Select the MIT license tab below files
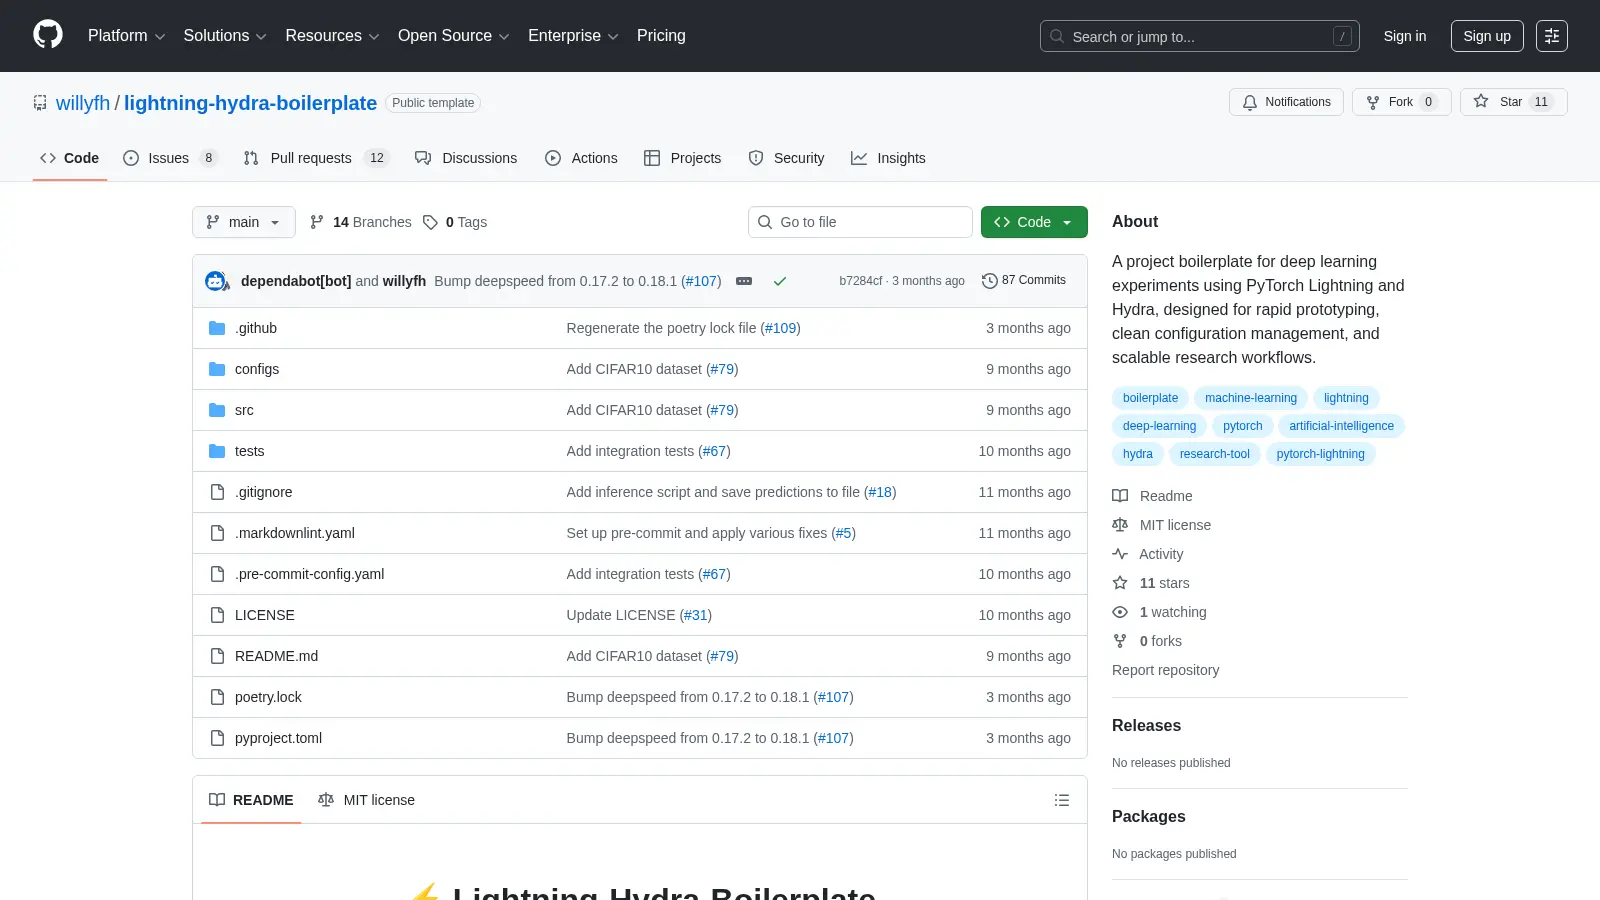The image size is (1600, 900). tap(366, 800)
